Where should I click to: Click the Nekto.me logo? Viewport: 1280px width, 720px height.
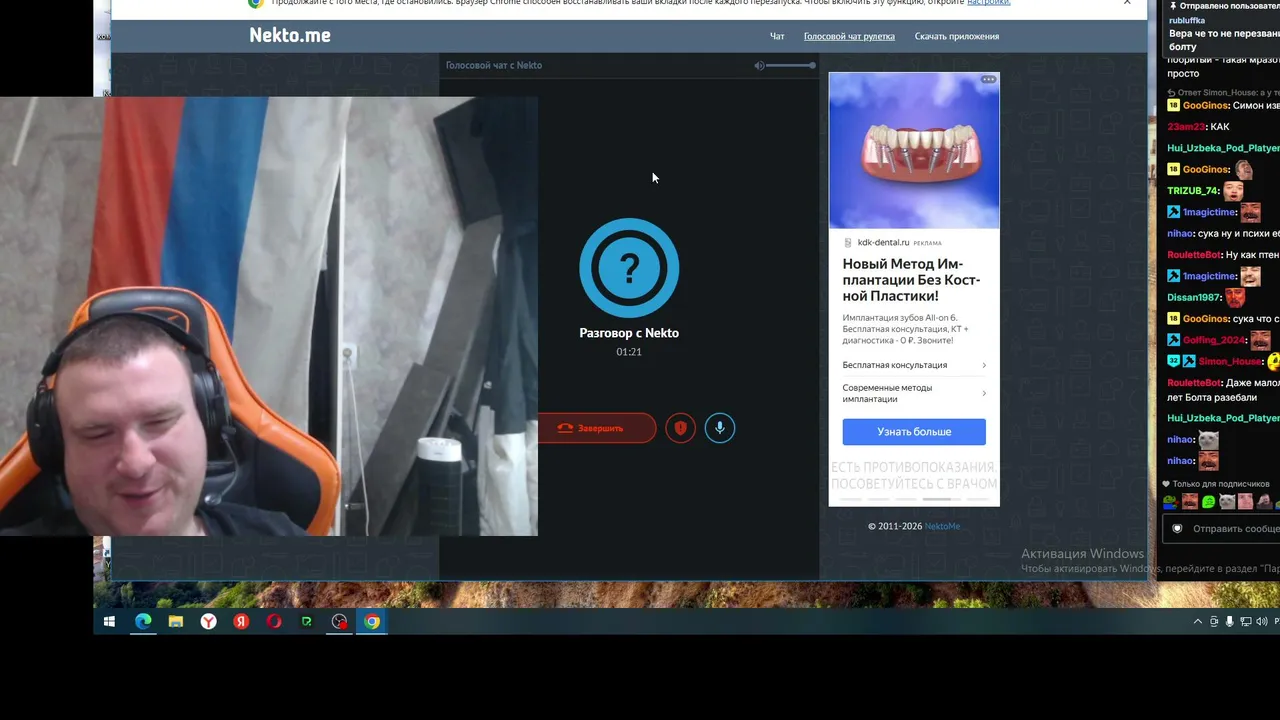click(290, 35)
